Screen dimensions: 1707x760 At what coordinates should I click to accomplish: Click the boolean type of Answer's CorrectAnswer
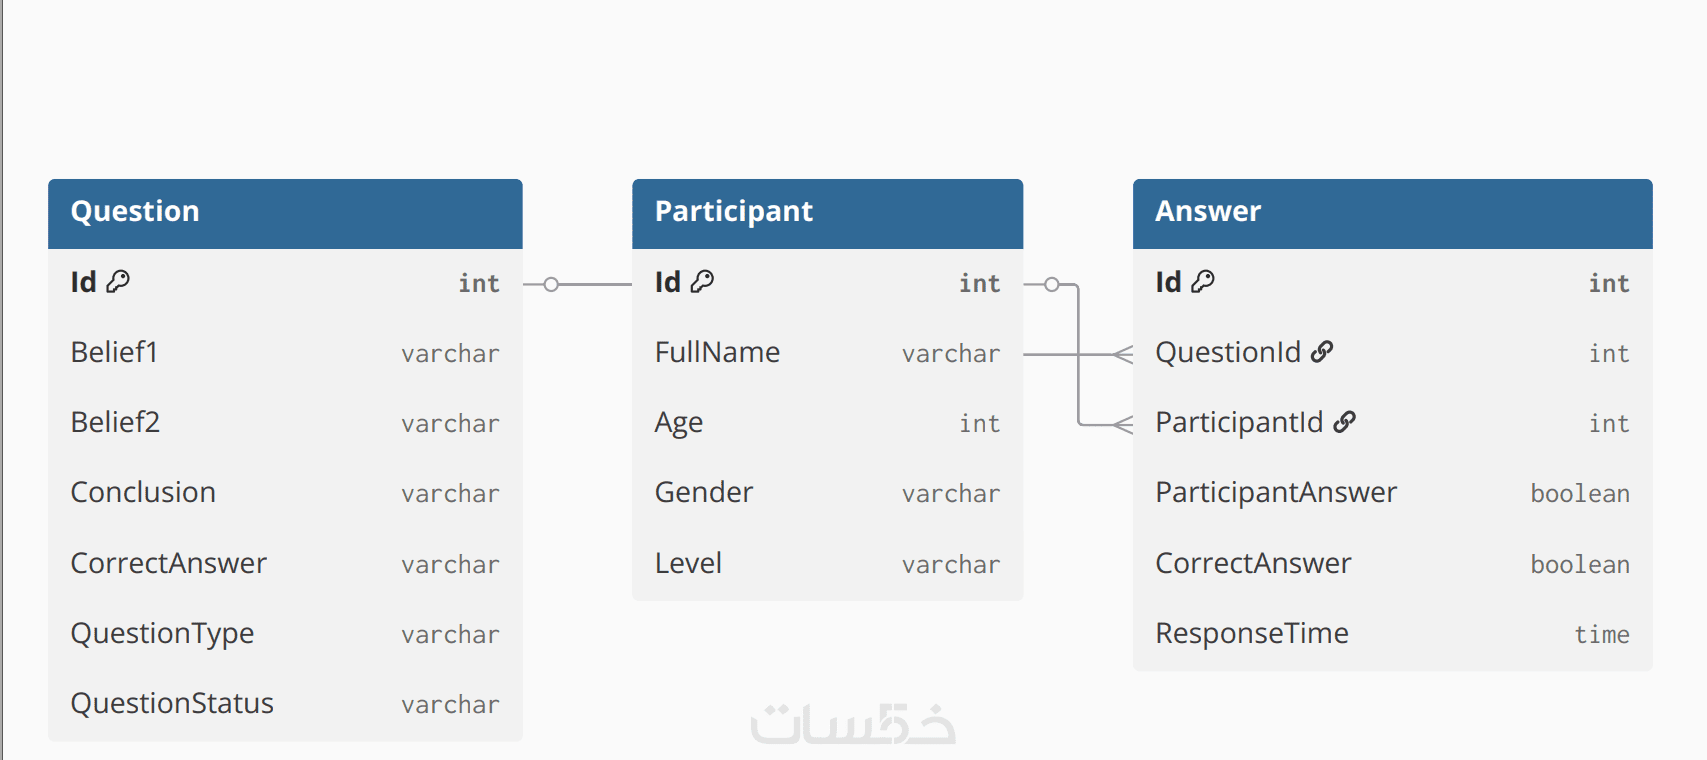pyautogui.click(x=1580, y=565)
